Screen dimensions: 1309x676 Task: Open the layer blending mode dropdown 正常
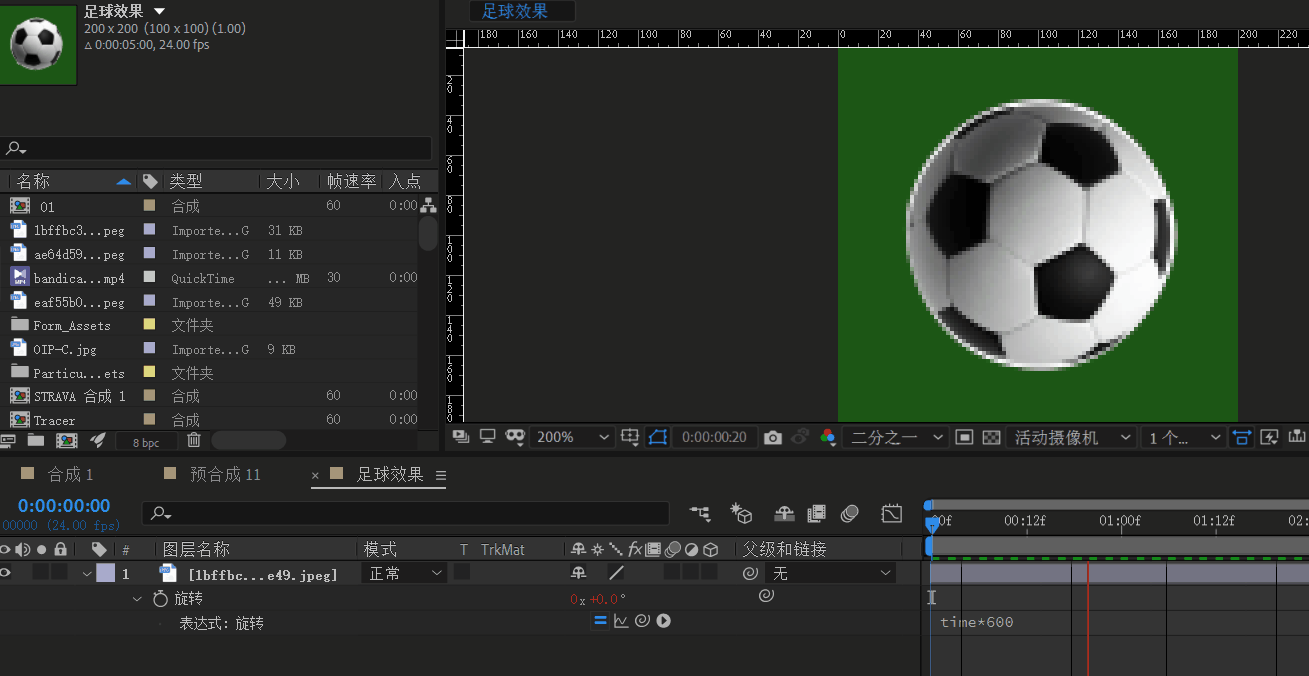point(405,573)
